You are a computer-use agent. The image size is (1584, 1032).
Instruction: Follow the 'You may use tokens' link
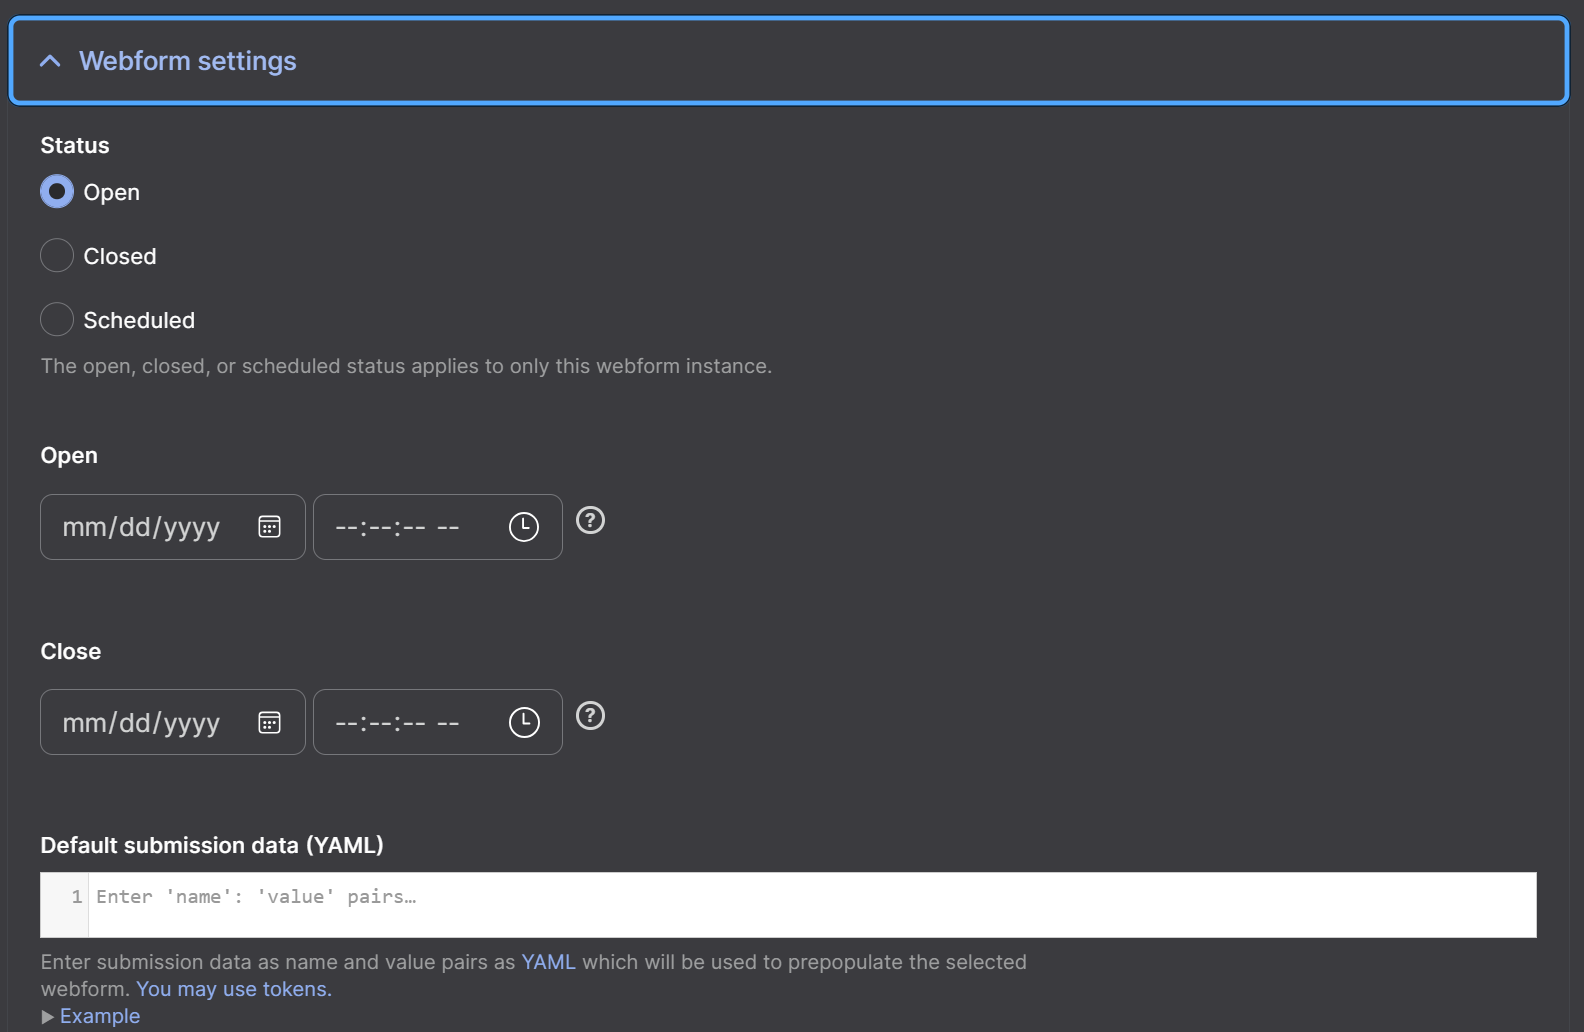tap(234, 989)
